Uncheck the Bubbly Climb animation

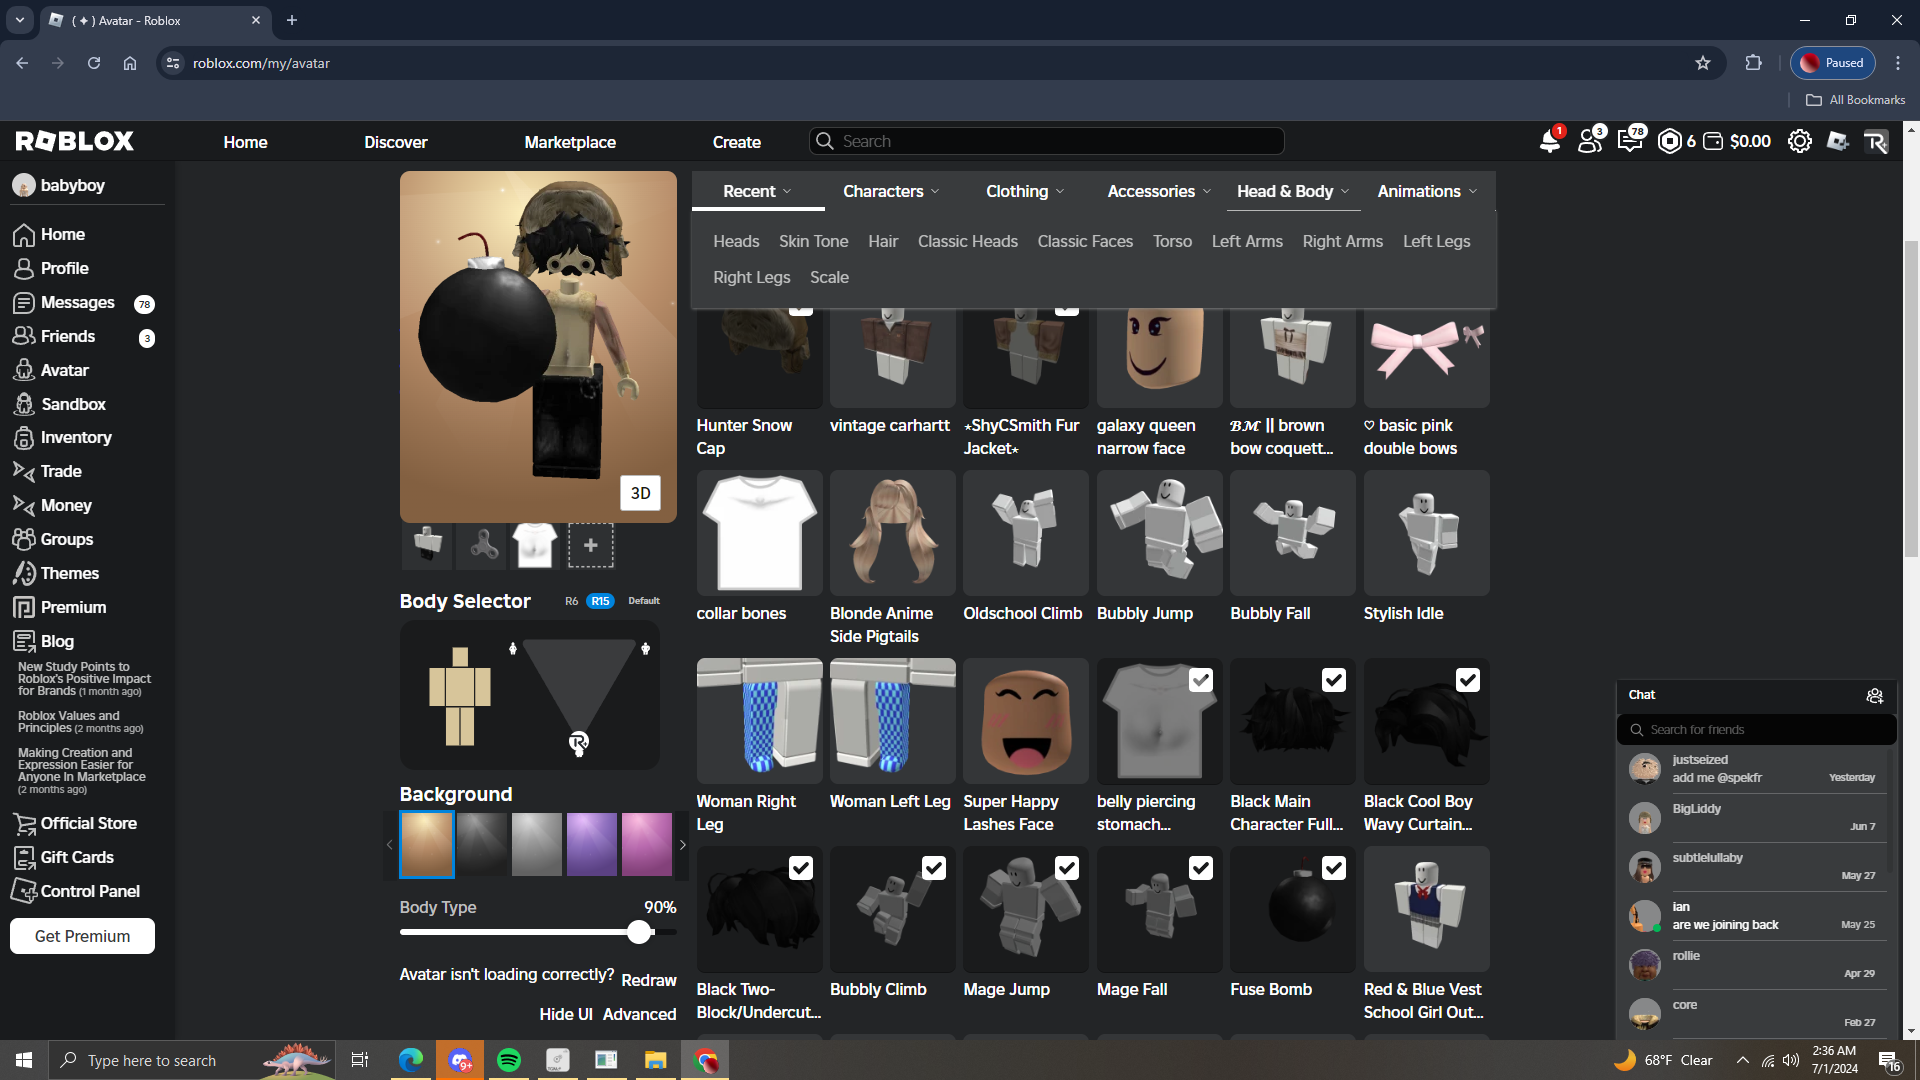pos(934,868)
